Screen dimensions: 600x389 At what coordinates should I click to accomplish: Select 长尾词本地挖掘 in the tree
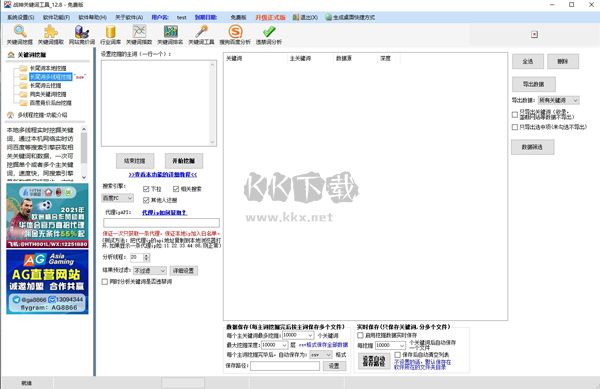[x=48, y=68]
